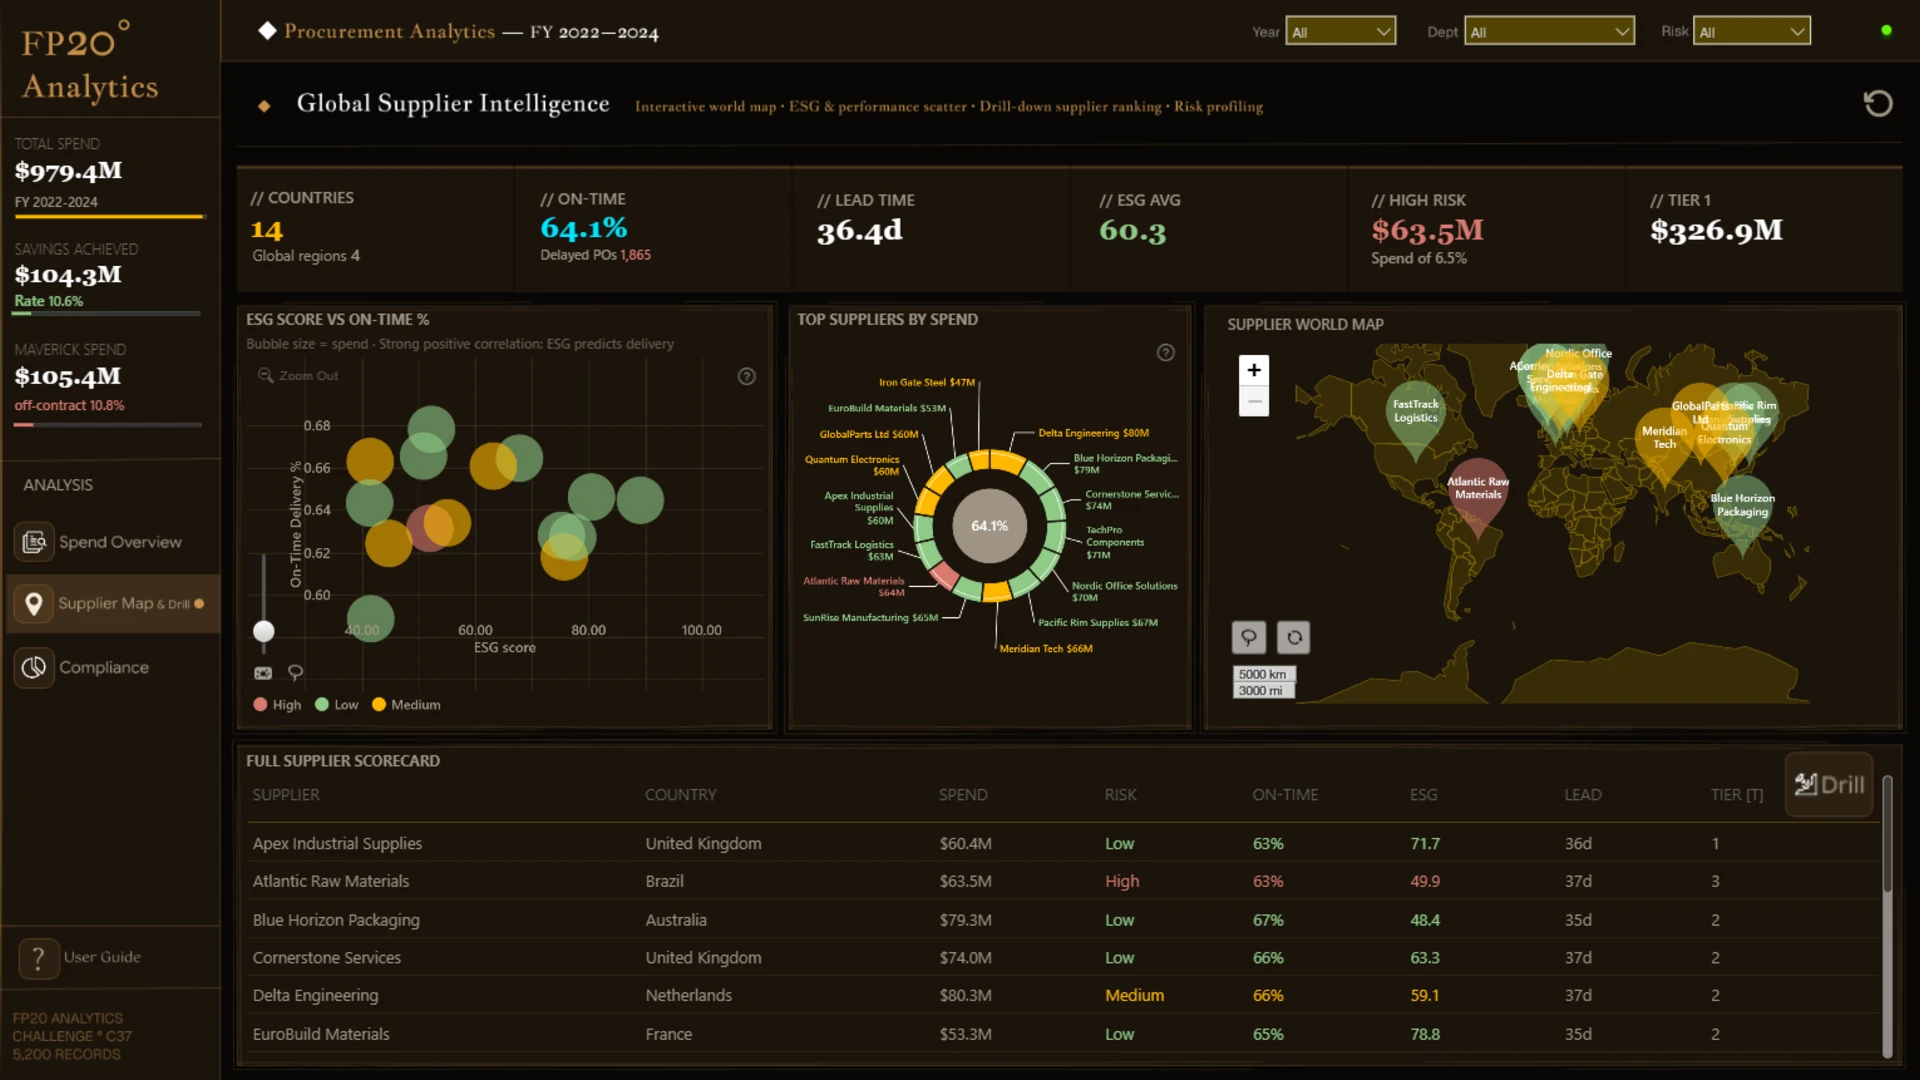Click the High Risk $63.5M KPI value

pos(1427,231)
